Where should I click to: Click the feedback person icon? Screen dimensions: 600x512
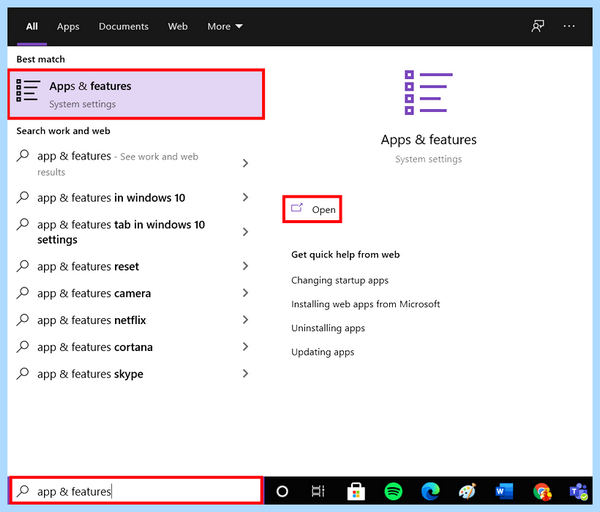[538, 26]
